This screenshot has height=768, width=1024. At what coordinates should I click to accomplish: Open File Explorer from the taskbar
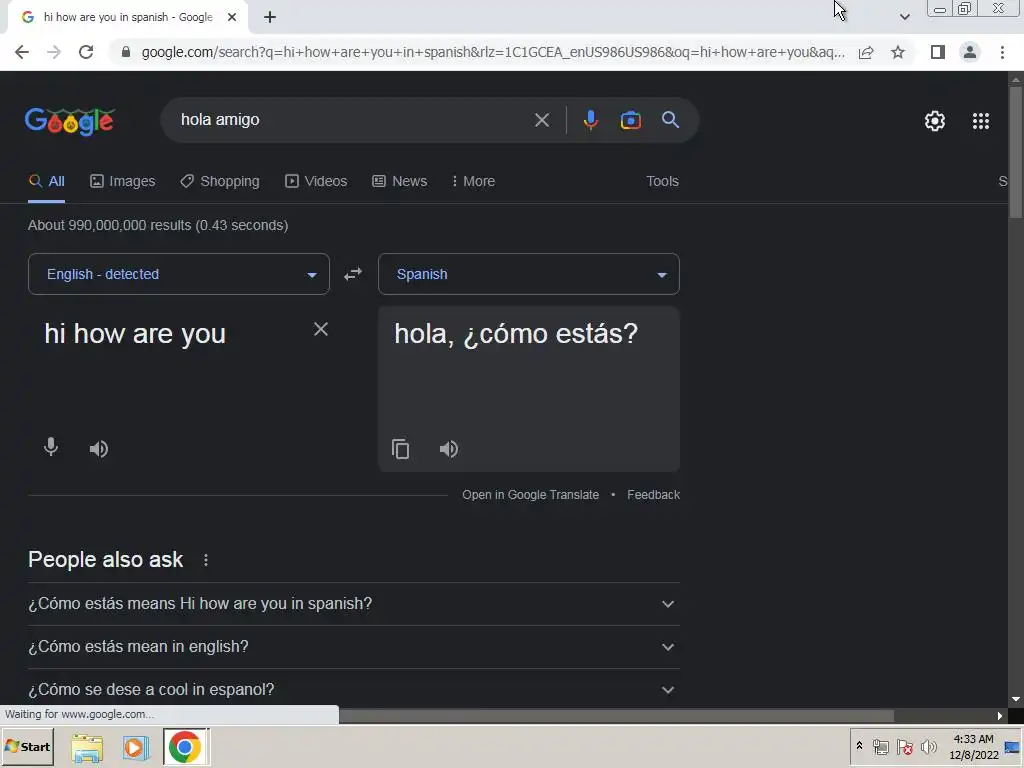[x=87, y=748]
